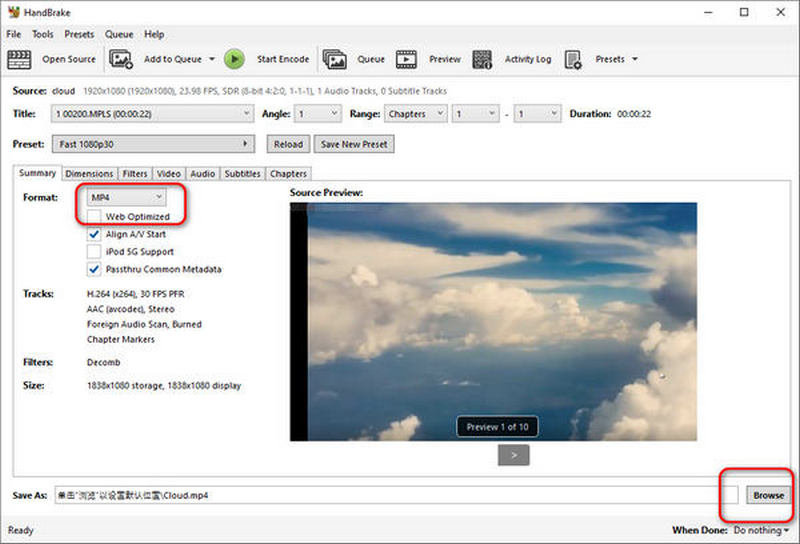This screenshot has height=544, width=800.
Task: Open the Activity Log icon
Action: coord(482,59)
